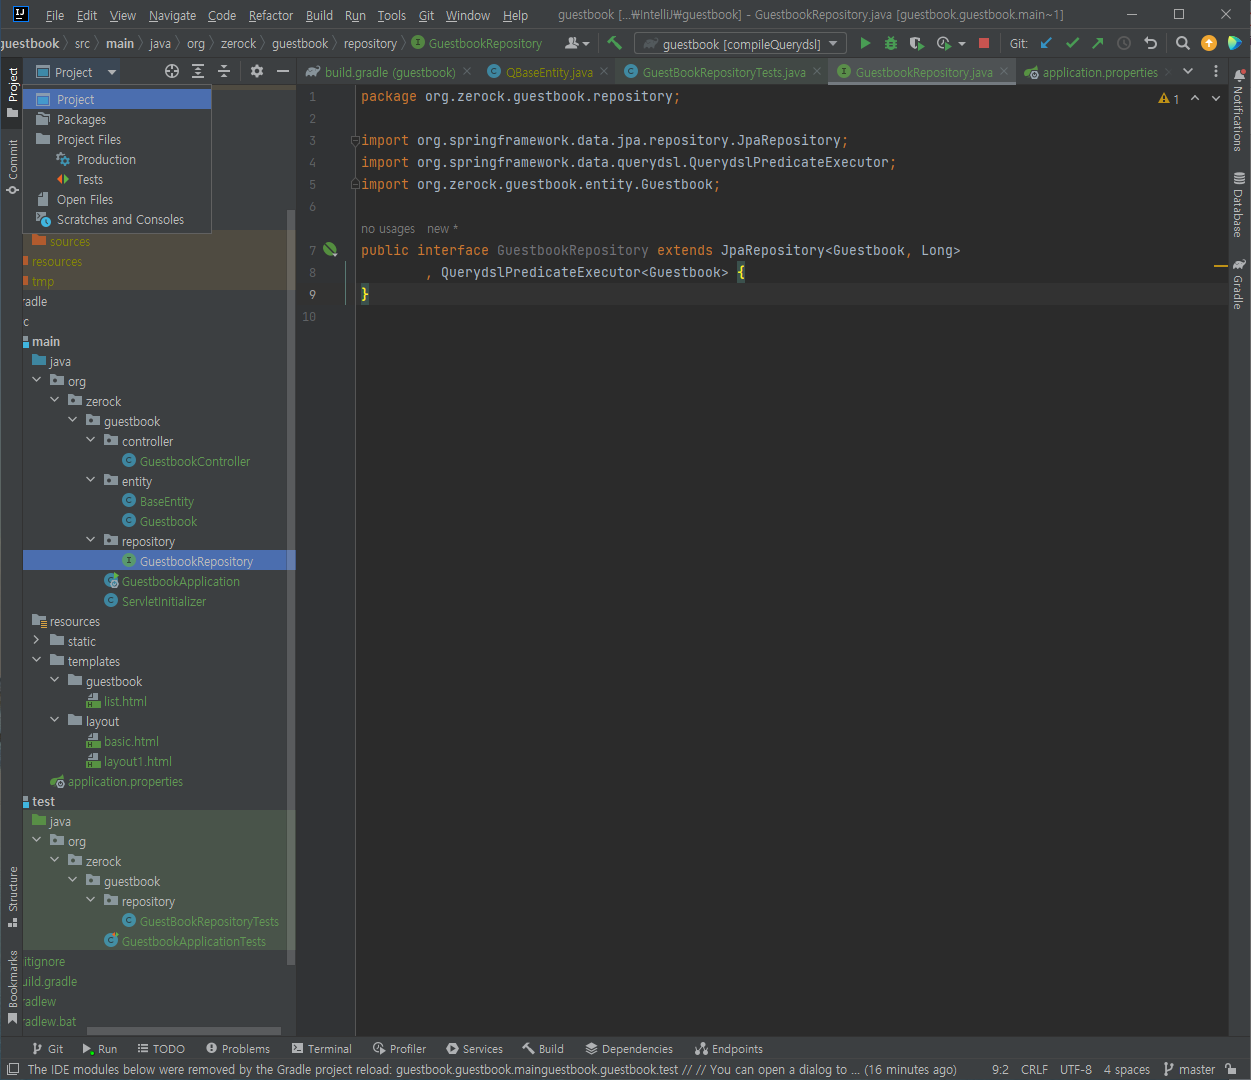Click CRLF line separator in status bar
Viewport: 1251px width, 1080px height.
[1034, 1070]
